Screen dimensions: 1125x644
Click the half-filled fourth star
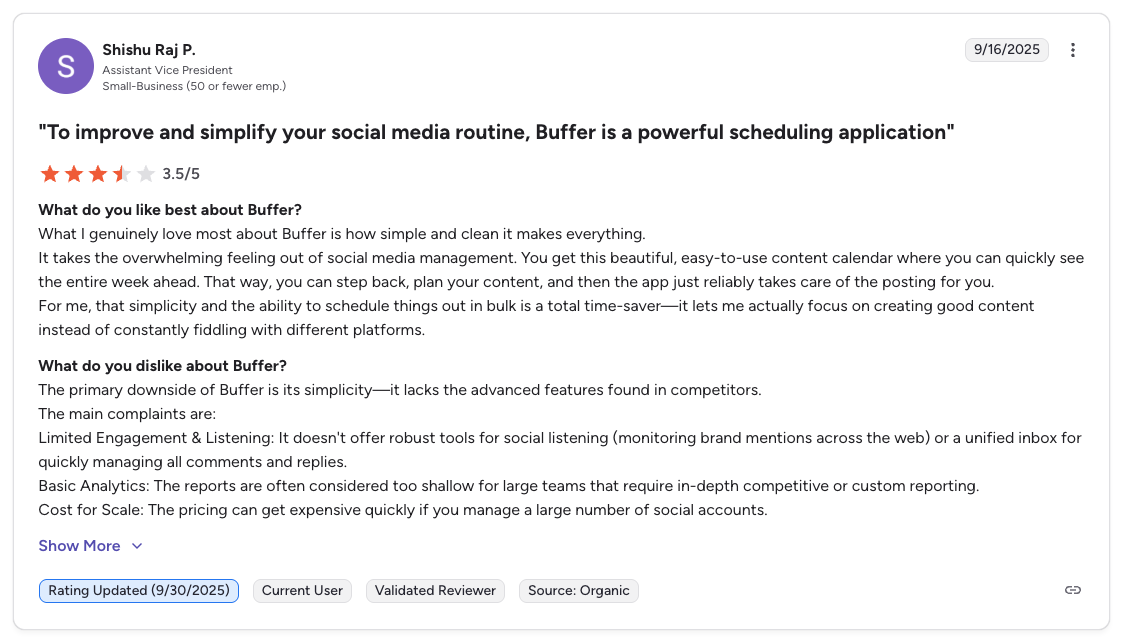point(121,173)
